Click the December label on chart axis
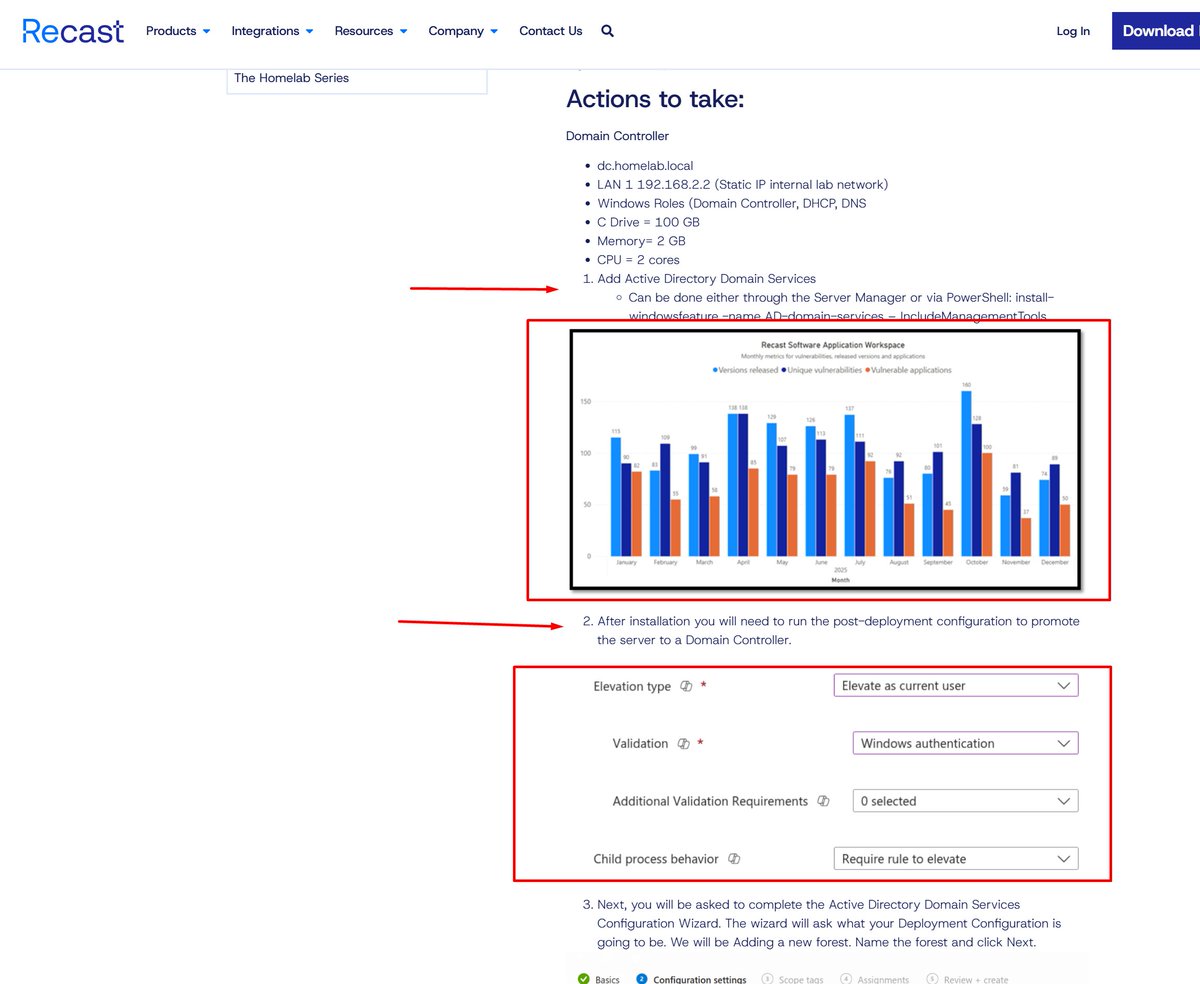1200x984 pixels. pos(1055,563)
